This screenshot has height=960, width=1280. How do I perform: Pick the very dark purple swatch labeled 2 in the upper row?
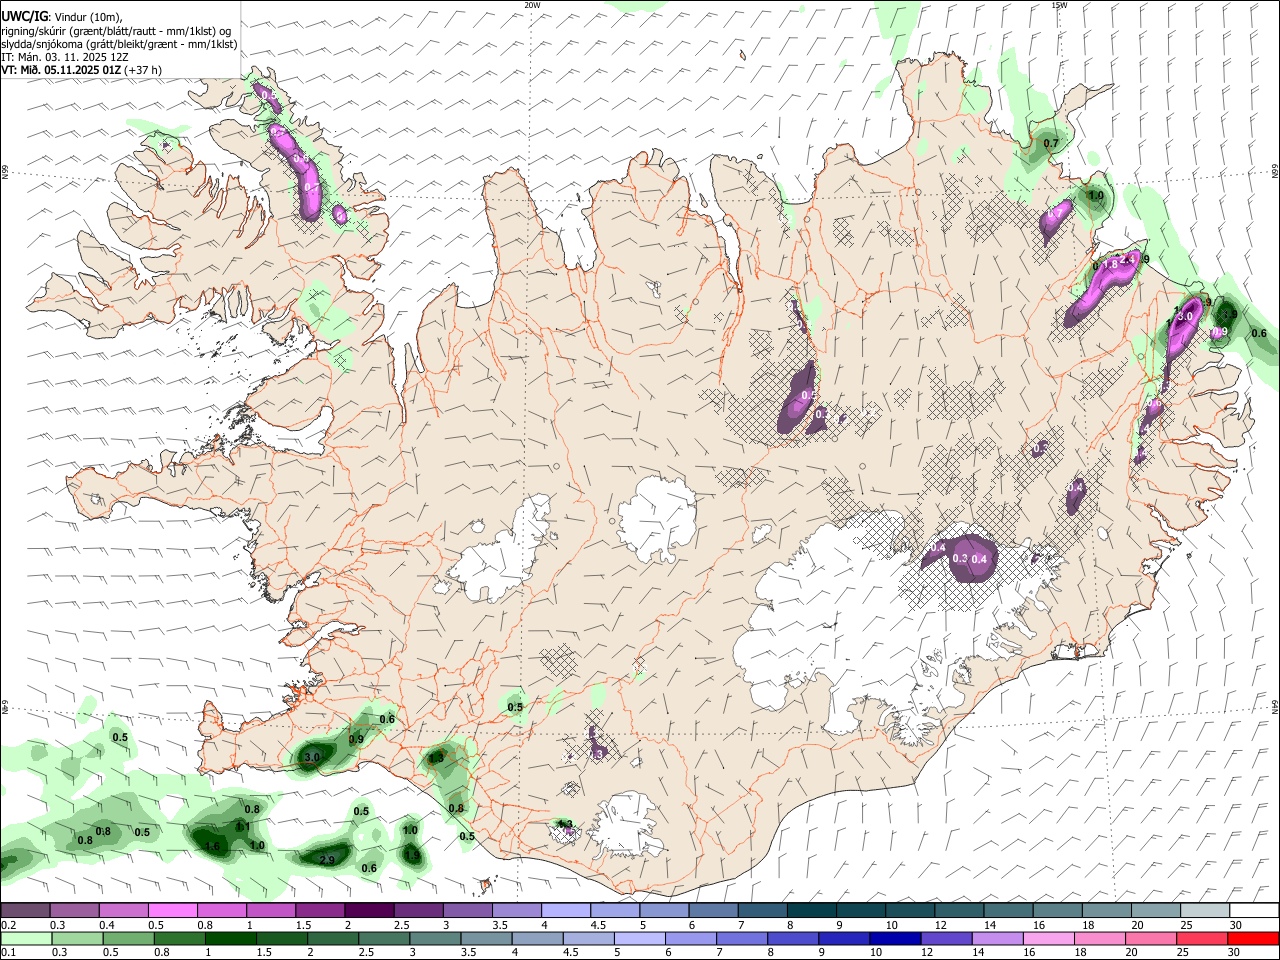pos(369,910)
